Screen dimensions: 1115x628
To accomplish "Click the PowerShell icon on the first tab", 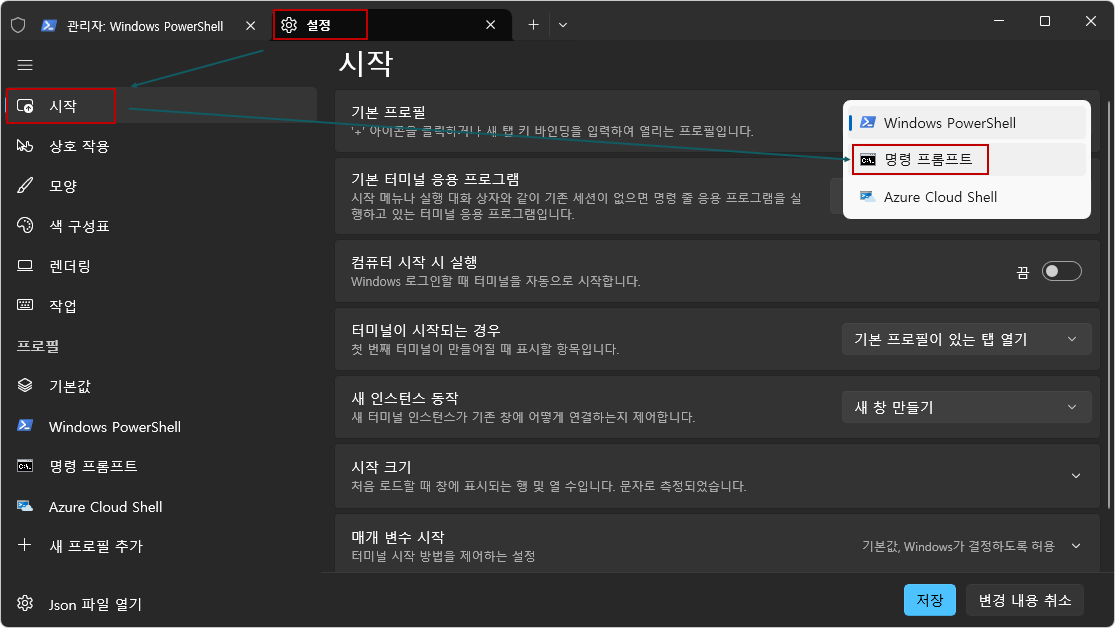I will click(x=49, y=26).
